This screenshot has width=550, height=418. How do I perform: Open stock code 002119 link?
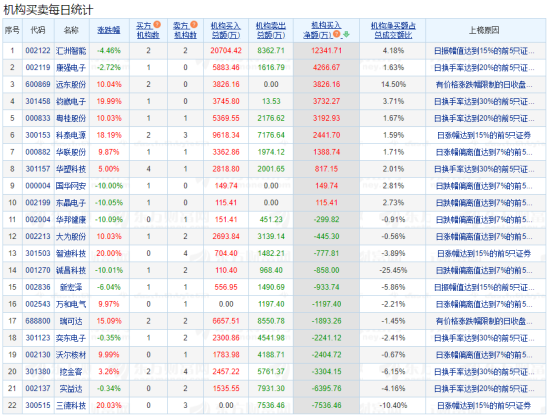38,68
